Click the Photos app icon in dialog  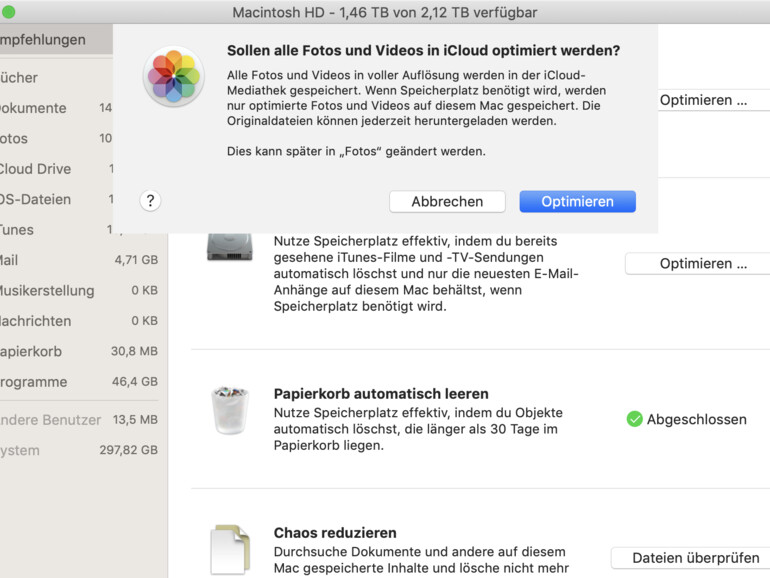pos(175,75)
